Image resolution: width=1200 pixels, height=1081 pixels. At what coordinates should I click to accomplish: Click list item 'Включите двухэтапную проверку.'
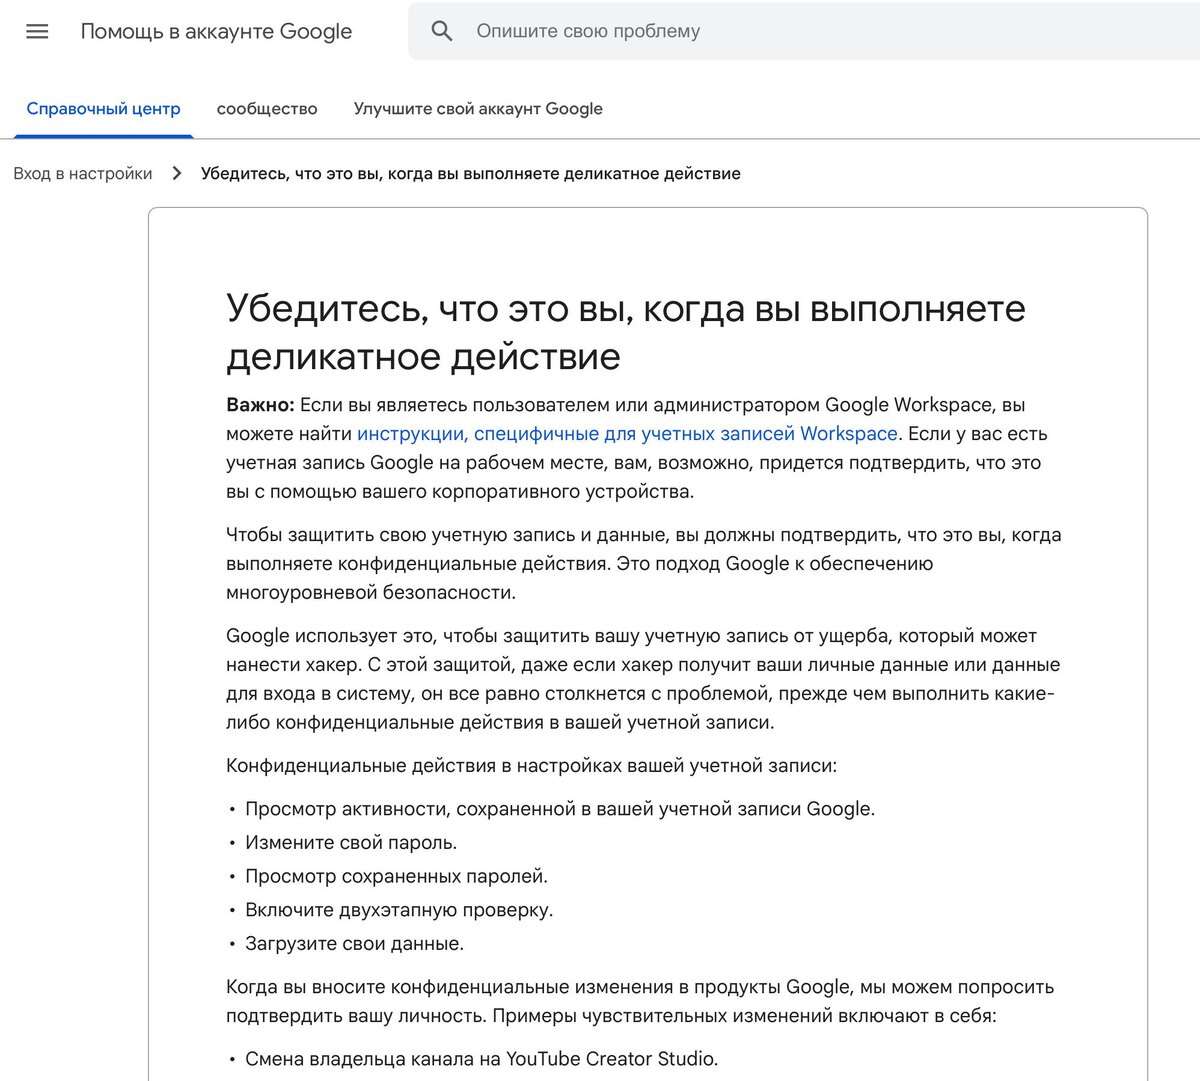coord(399,910)
